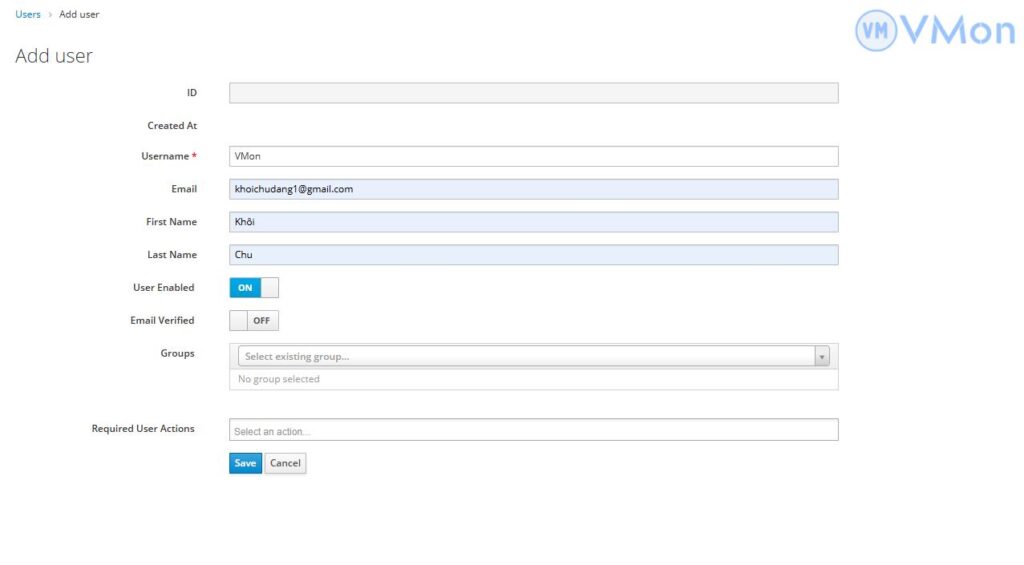
Task: Click the Last Name field with Chu
Action: 533,255
